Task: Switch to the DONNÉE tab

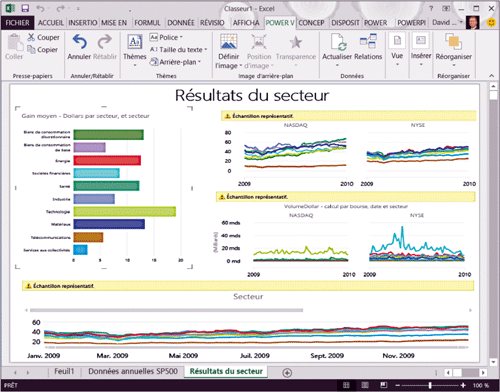Action: (x=181, y=23)
